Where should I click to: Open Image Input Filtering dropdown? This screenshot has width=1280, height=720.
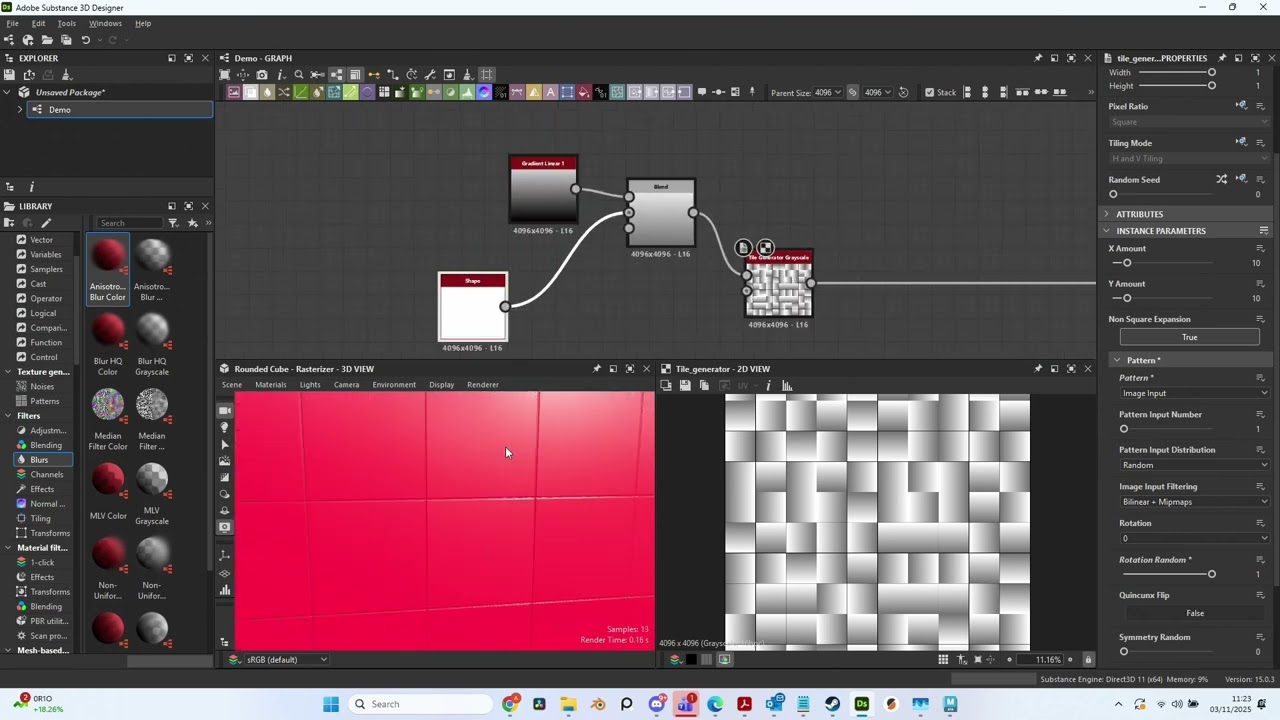pos(1195,502)
